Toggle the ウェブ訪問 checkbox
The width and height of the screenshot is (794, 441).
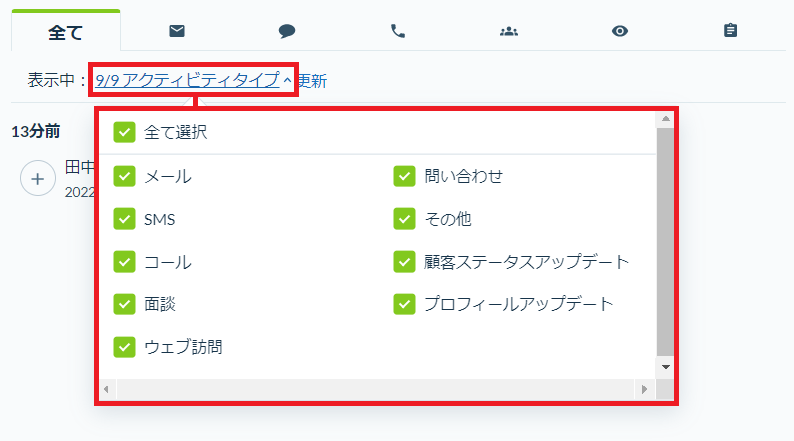(124, 347)
